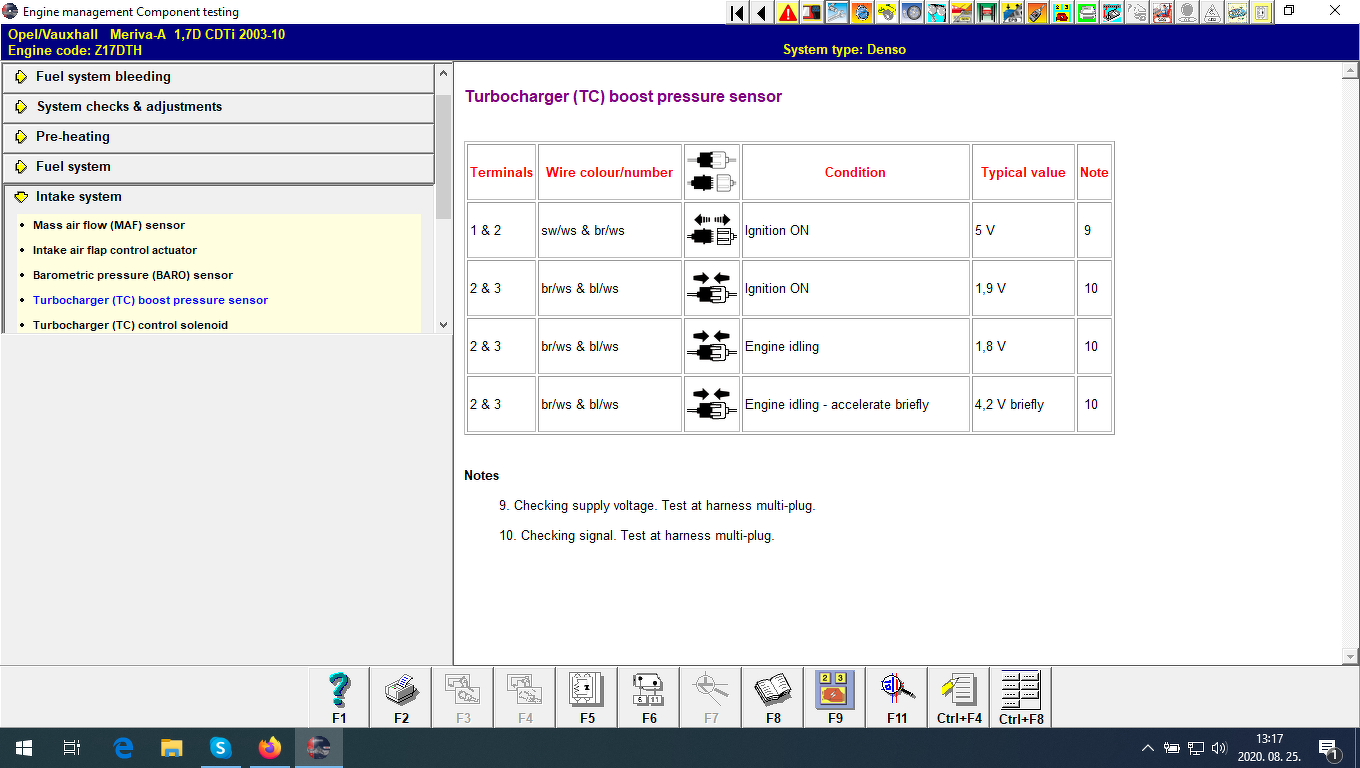Viewport: 1360px width, 768px height.
Task: Click the "sw/ws & br/ws" wire colour cell
Action: pos(610,230)
